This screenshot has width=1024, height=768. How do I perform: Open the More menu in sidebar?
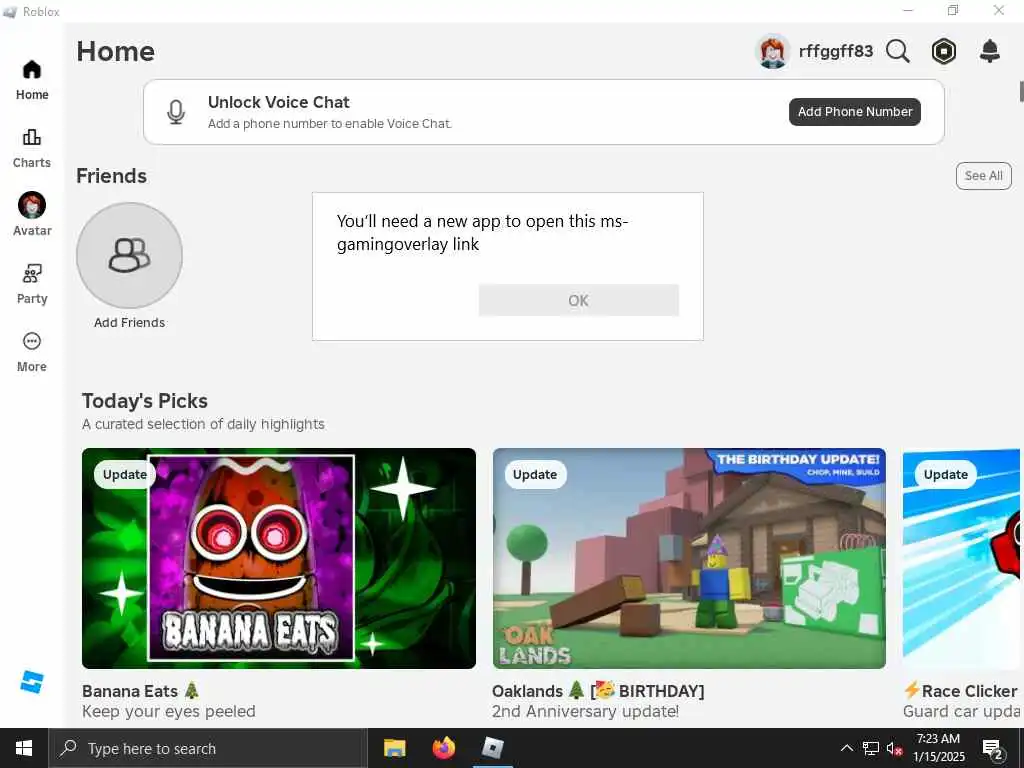pyautogui.click(x=31, y=352)
